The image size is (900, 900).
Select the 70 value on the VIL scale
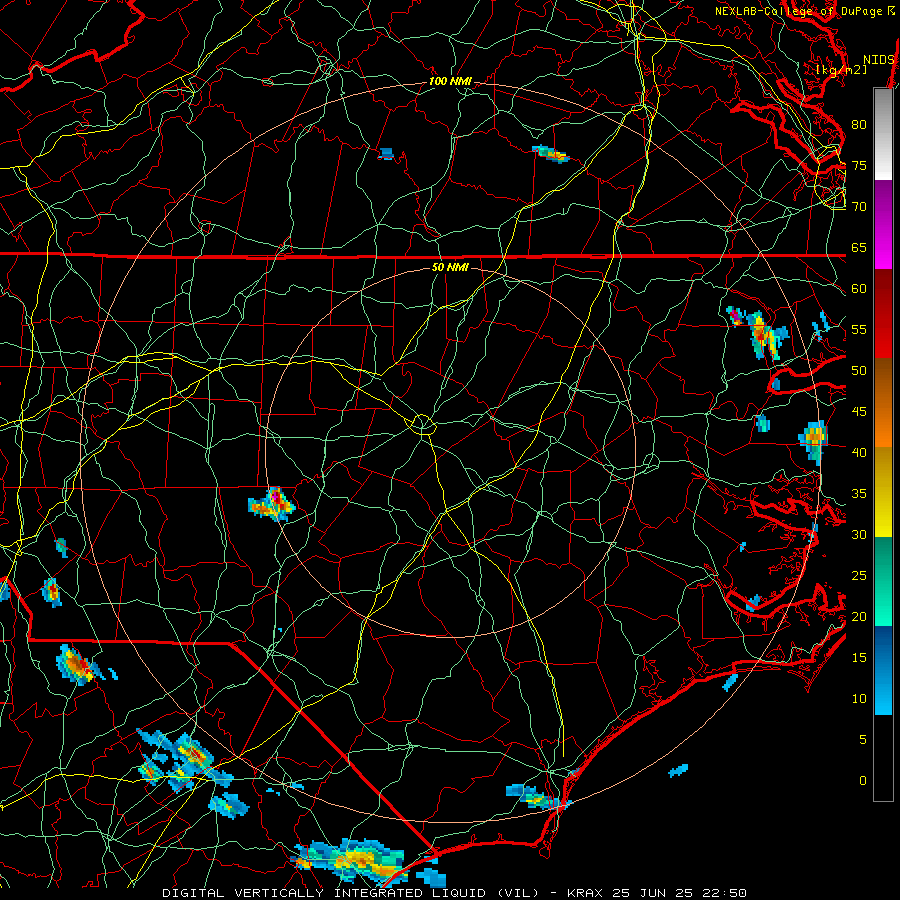[859, 207]
